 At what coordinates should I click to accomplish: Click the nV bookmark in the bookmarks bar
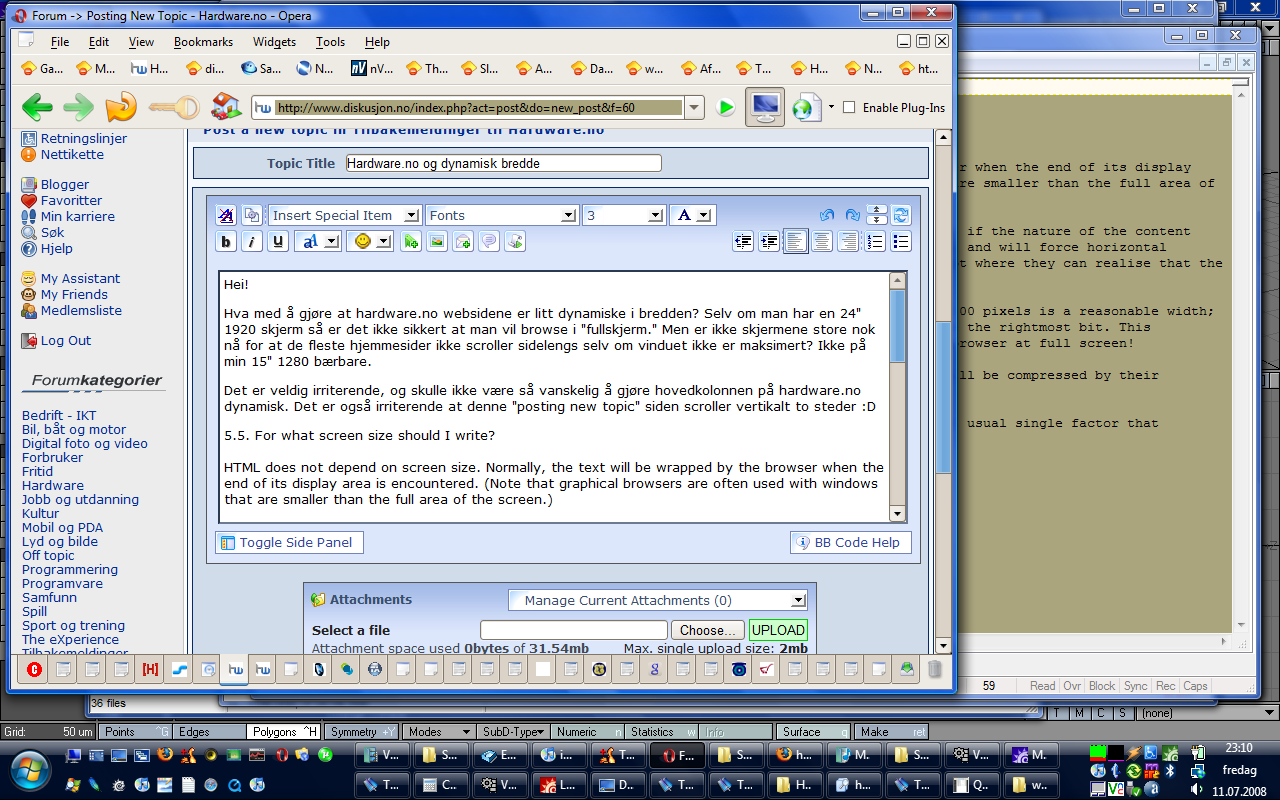(371, 69)
